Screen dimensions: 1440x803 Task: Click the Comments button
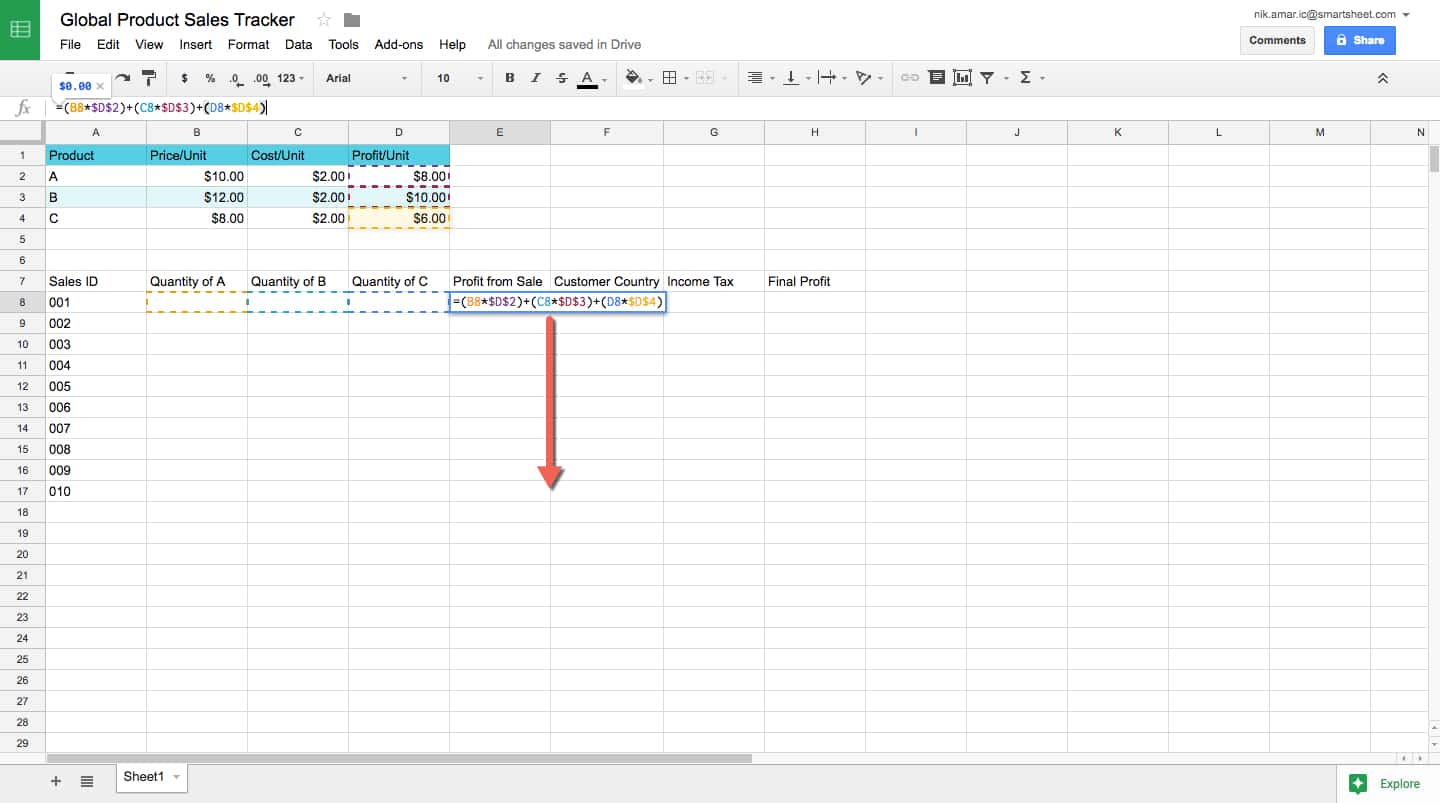pyautogui.click(x=1277, y=40)
